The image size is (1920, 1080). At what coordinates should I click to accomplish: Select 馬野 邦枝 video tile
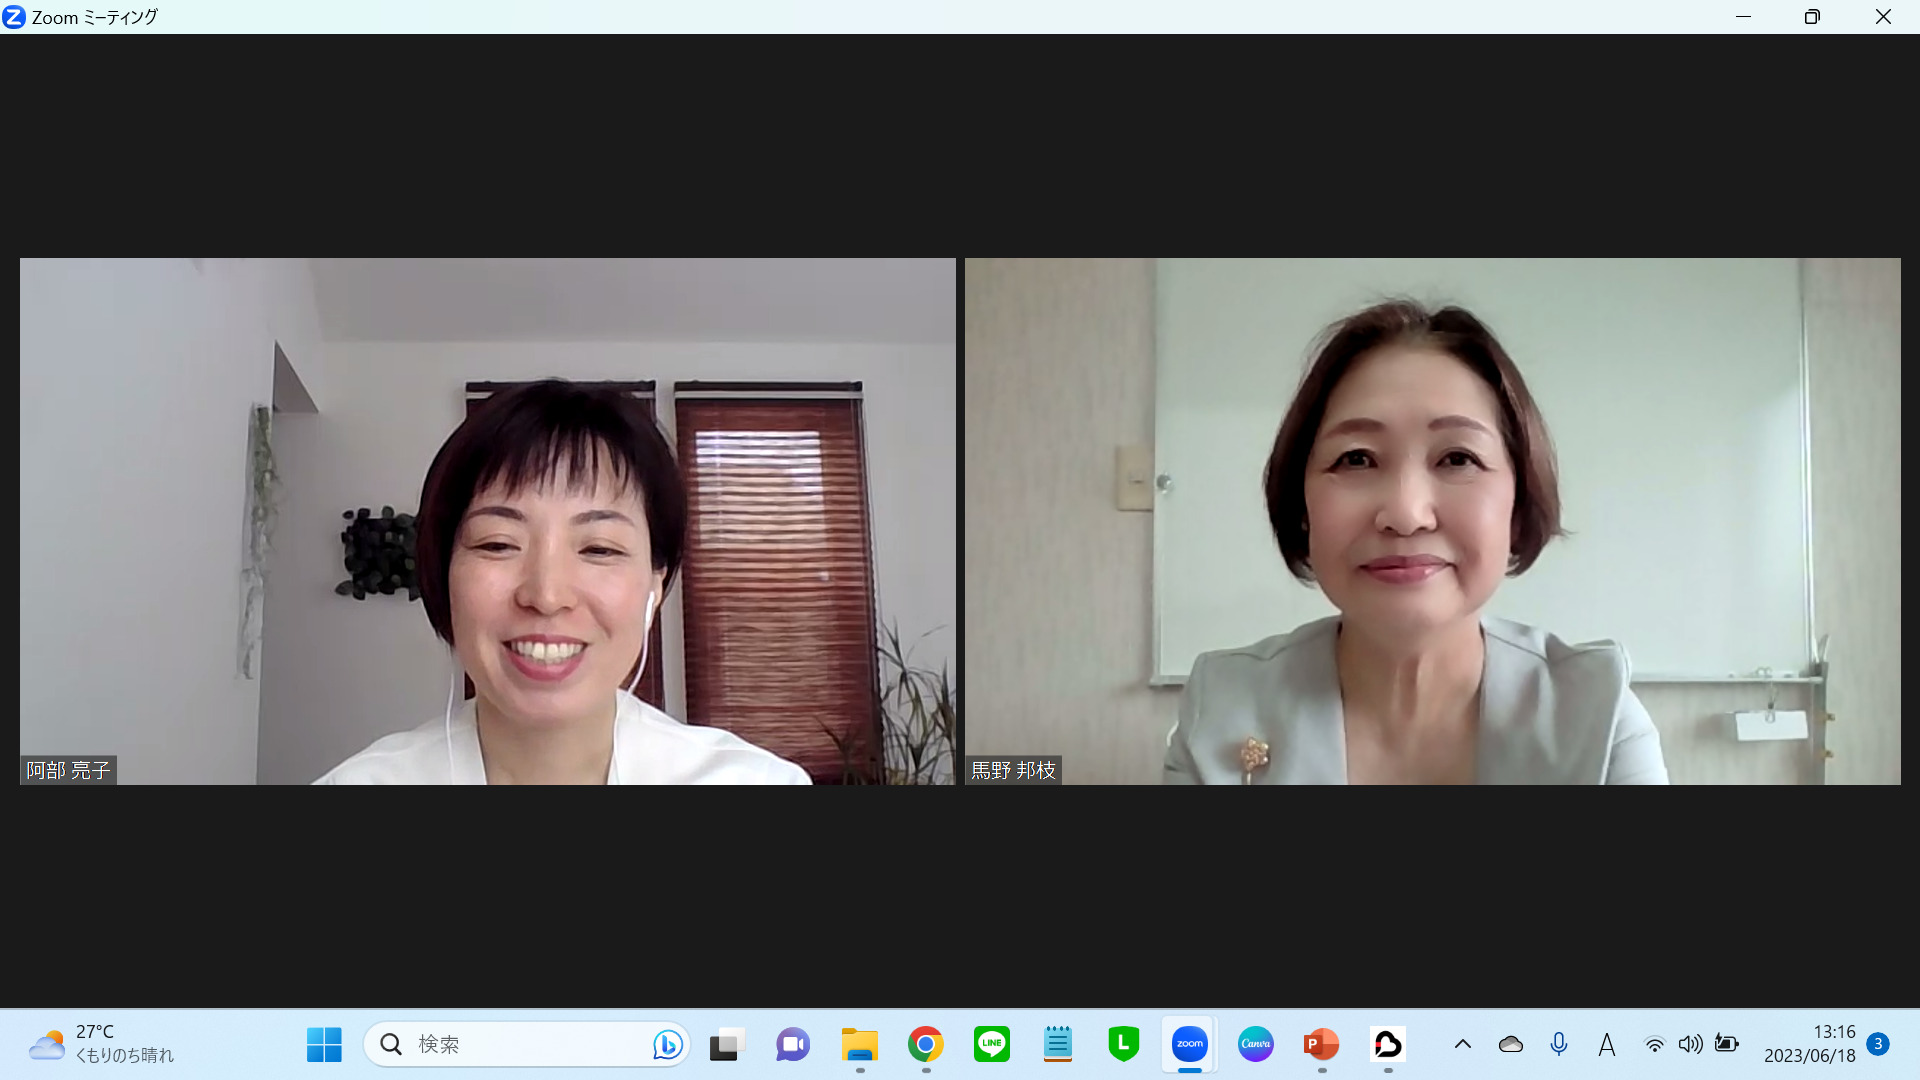[1432, 521]
